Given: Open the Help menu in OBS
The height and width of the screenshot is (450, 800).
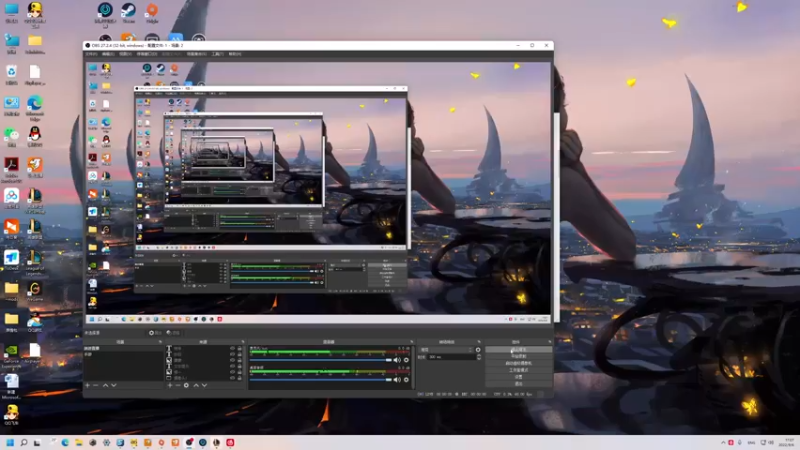Looking at the screenshot, I should (235, 54).
